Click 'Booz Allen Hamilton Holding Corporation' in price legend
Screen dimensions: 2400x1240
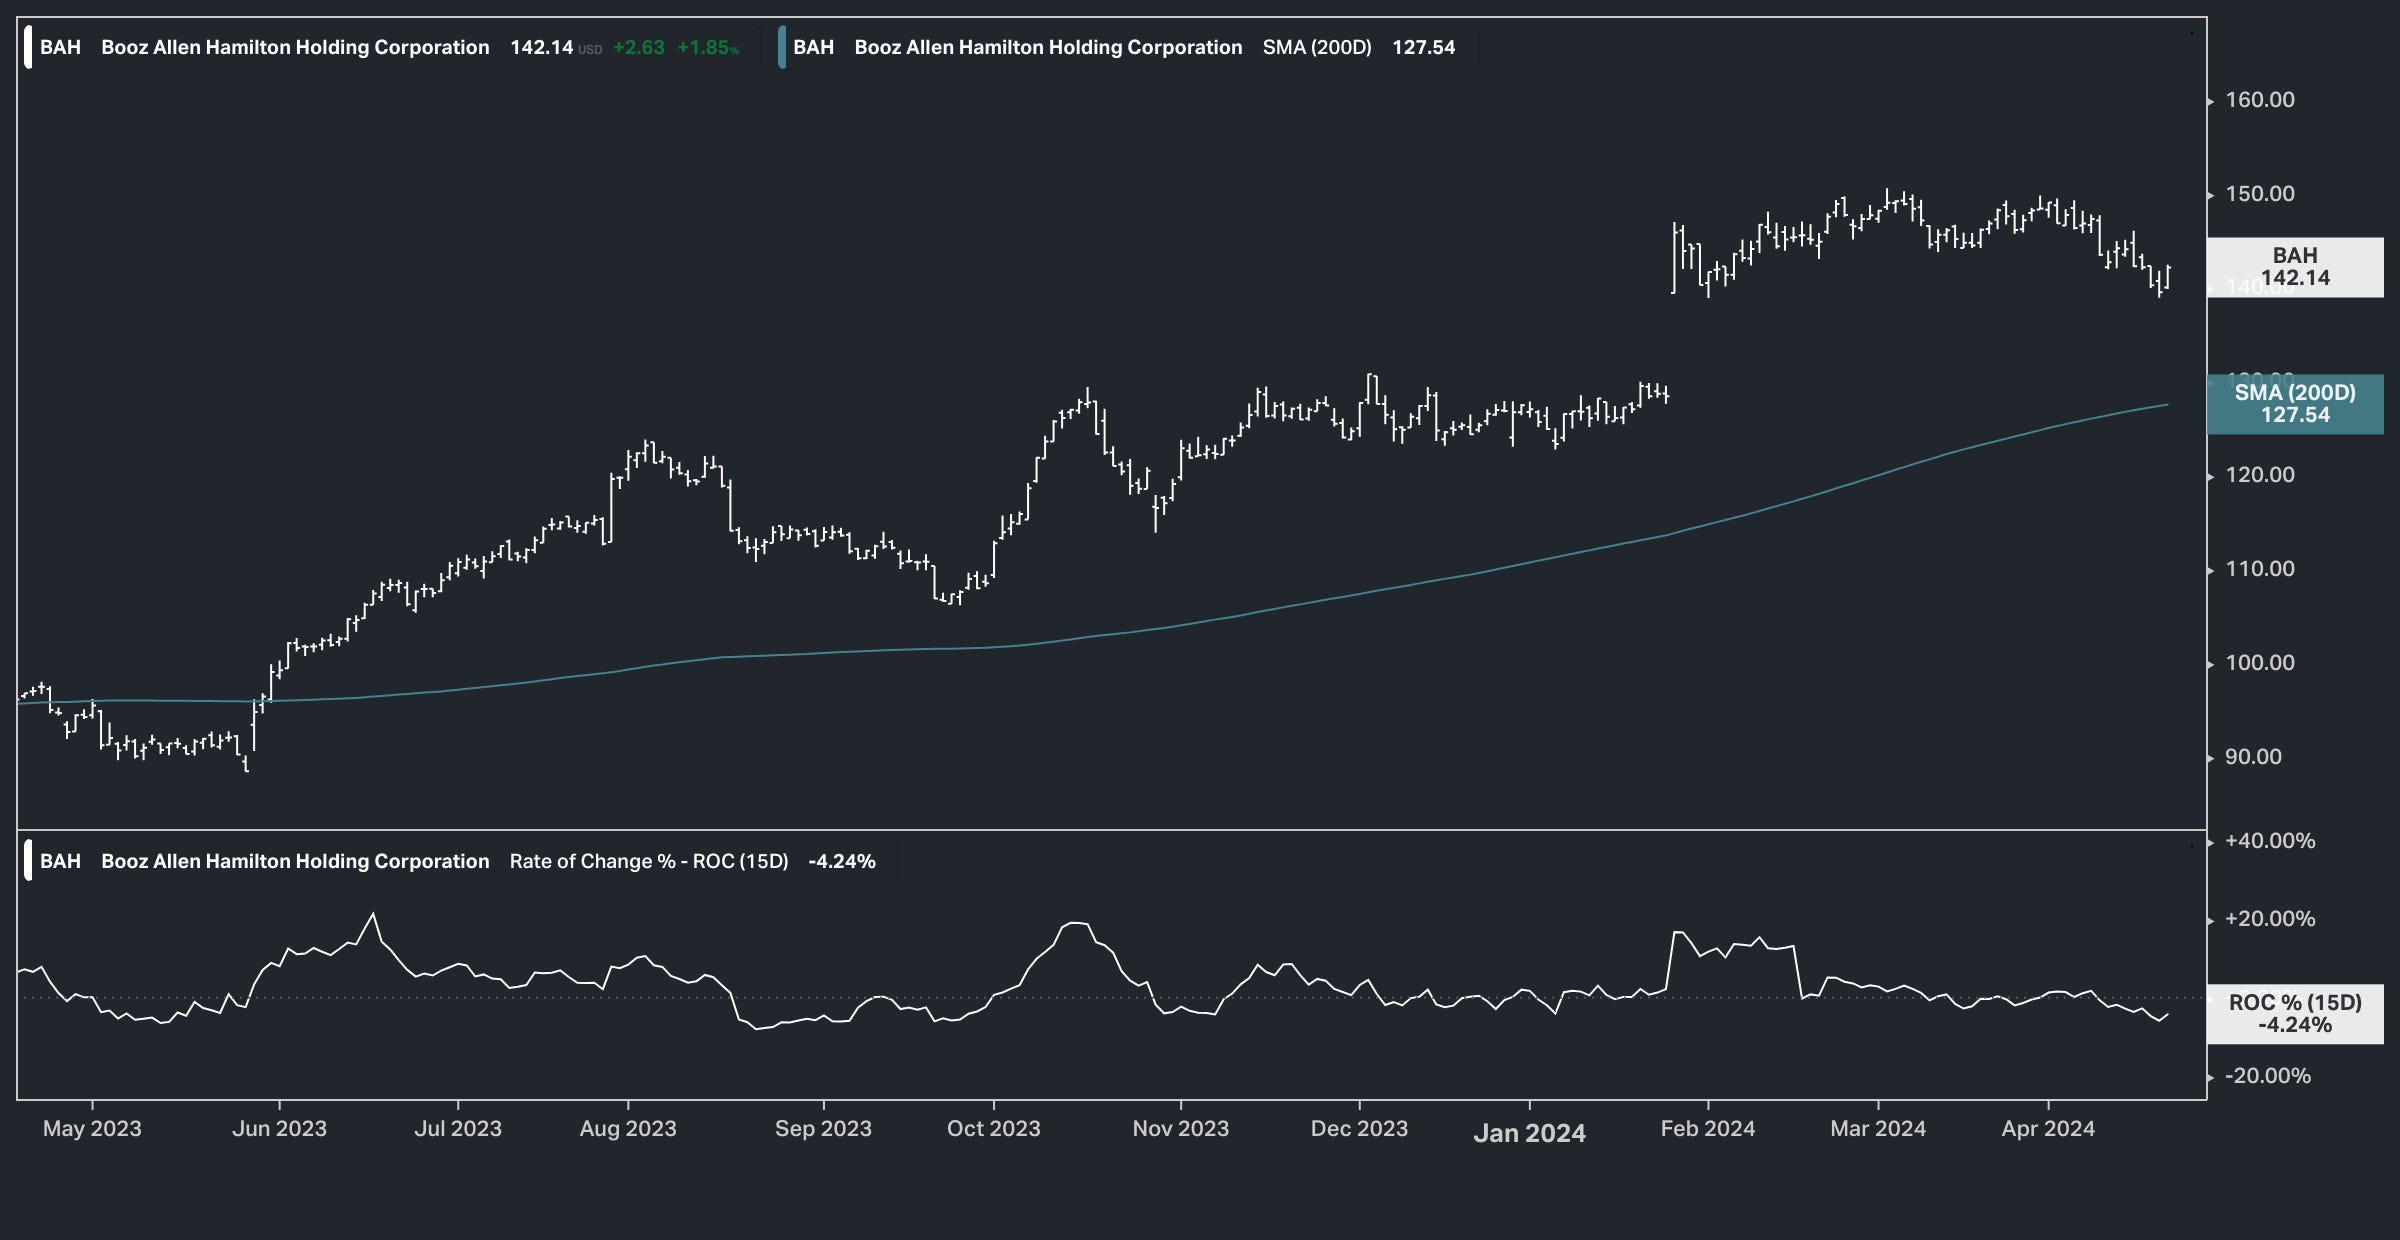tap(295, 47)
